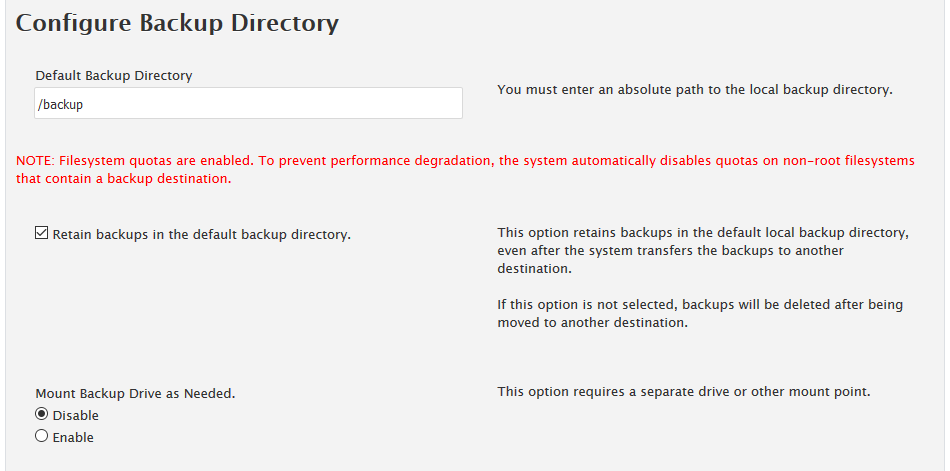The height and width of the screenshot is (471, 950).
Task: Click the 'If this option is not selected' line
Action: point(700,305)
